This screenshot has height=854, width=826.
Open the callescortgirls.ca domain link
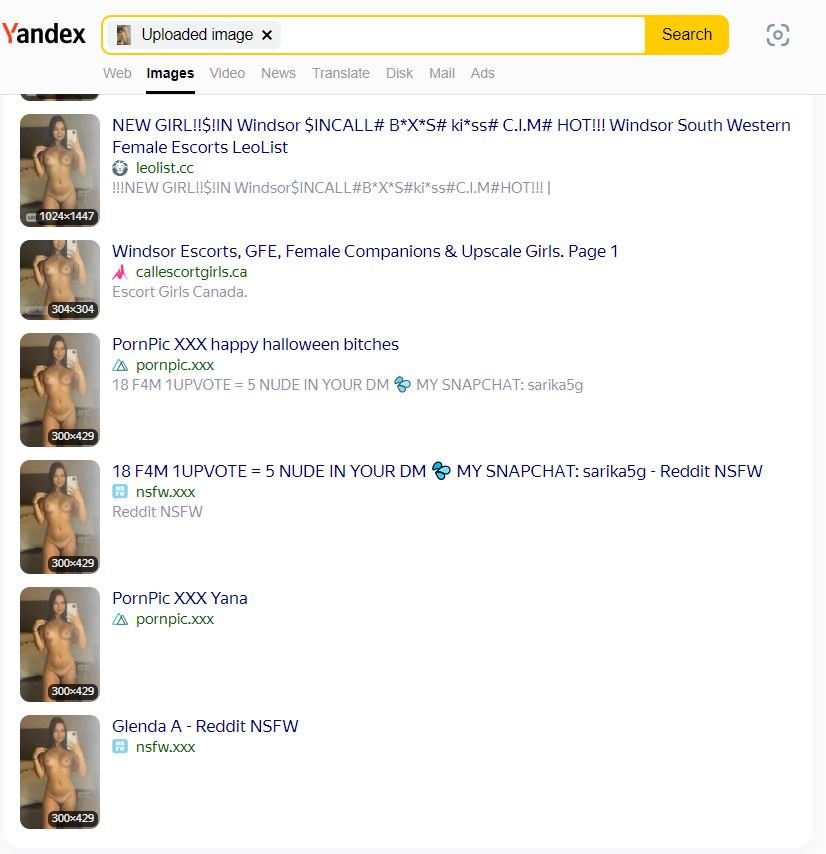pyautogui.click(x=191, y=272)
